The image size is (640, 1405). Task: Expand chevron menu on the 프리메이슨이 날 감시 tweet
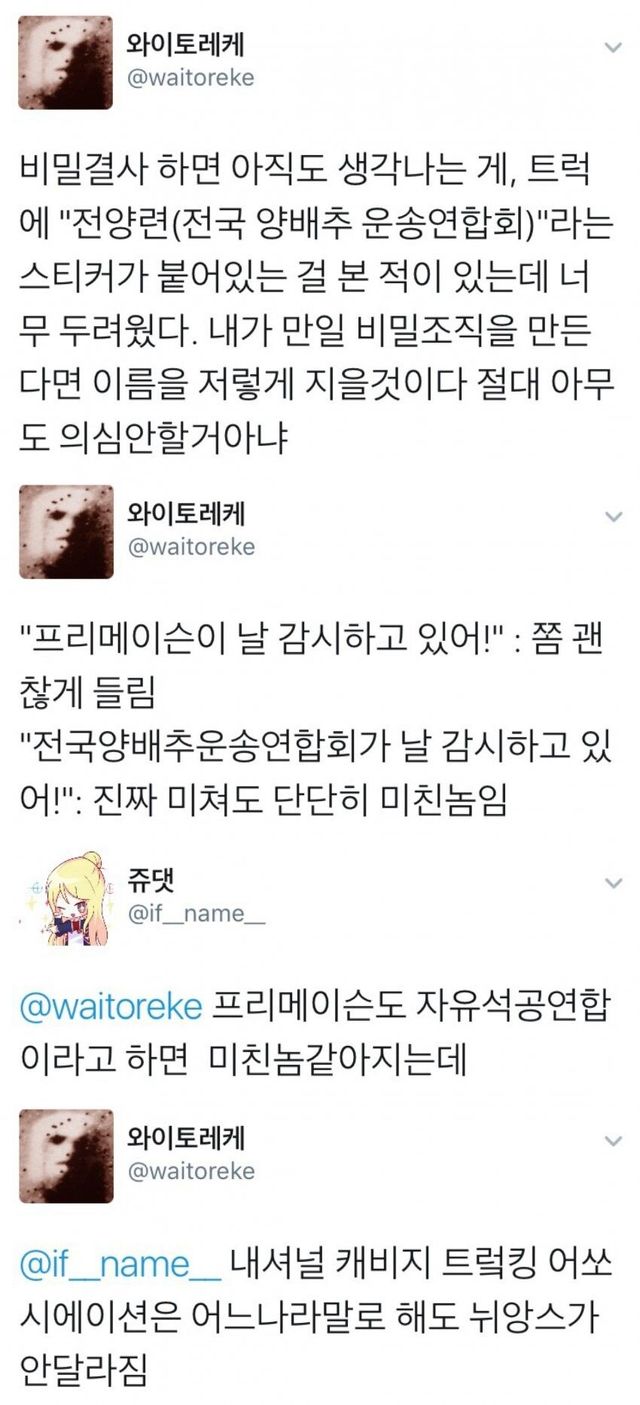click(x=614, y=516)
